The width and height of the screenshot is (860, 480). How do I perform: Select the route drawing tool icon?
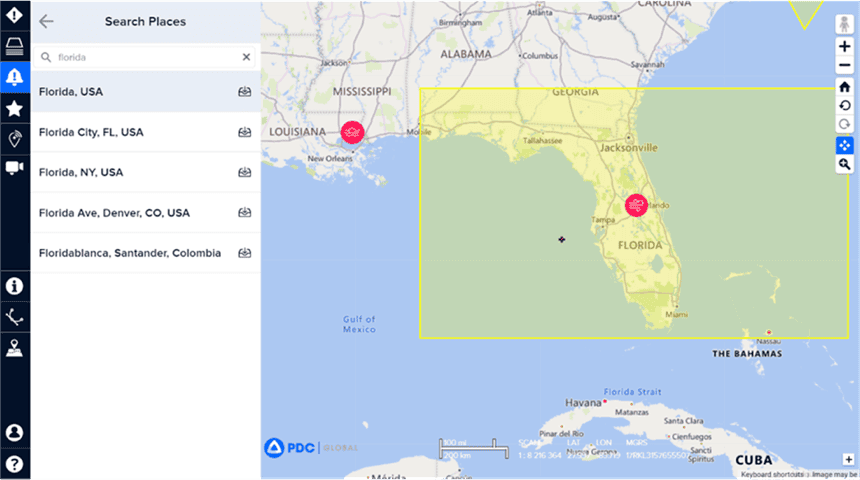[14, 317]
